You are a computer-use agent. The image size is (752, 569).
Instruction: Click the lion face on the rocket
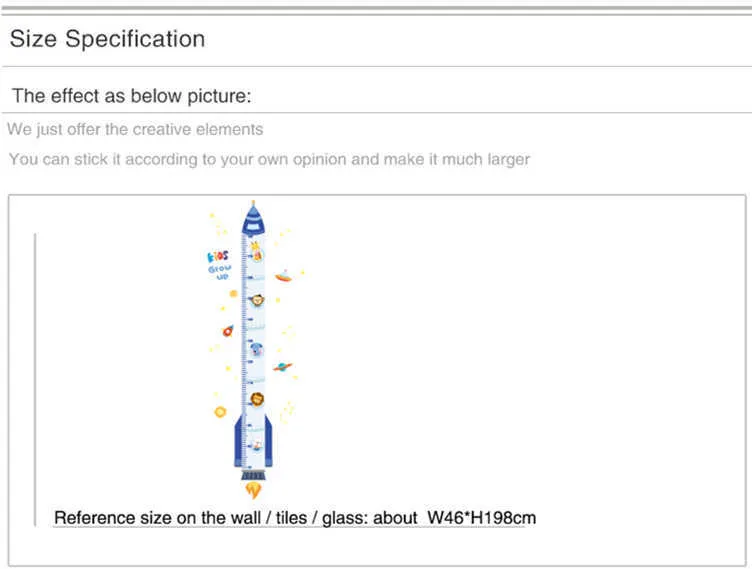[257, 399]
